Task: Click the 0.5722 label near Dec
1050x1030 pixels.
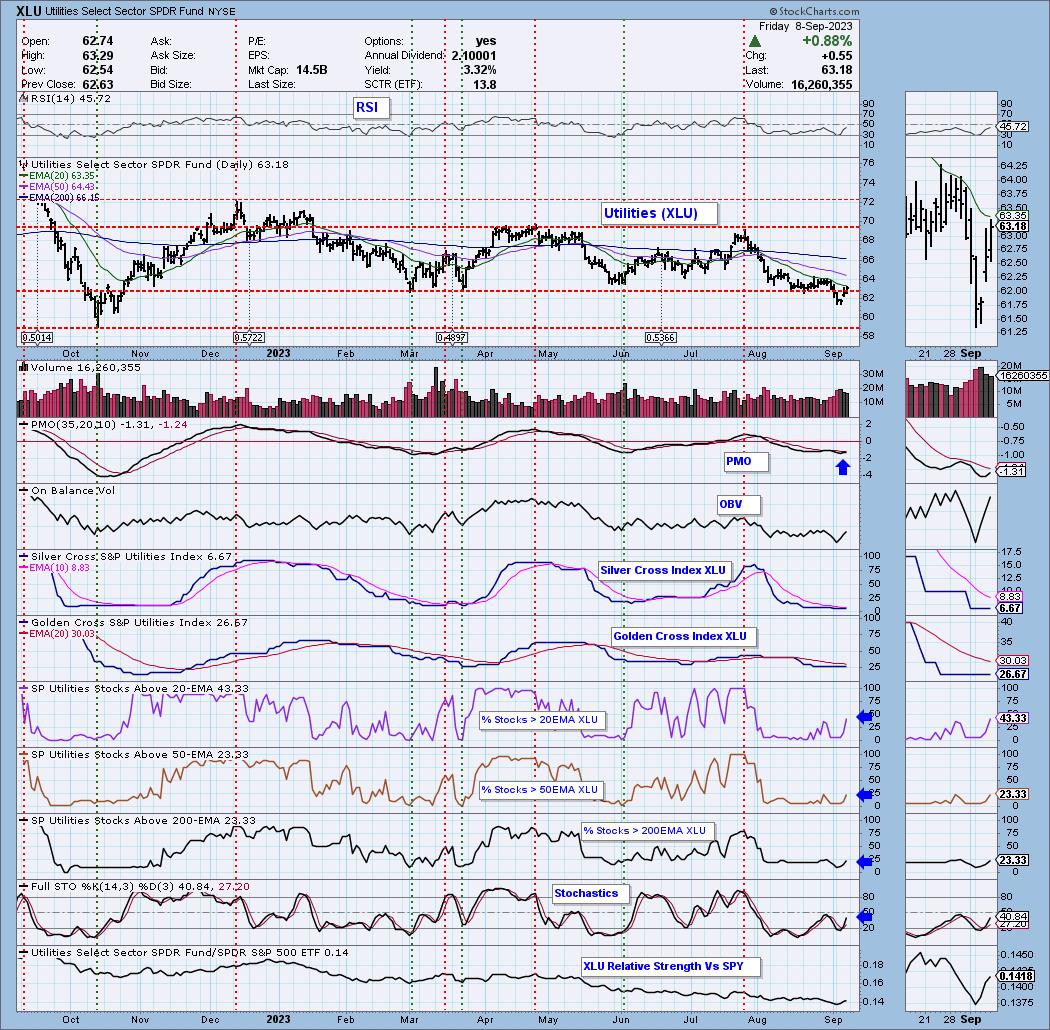Action: click(249, 338)
